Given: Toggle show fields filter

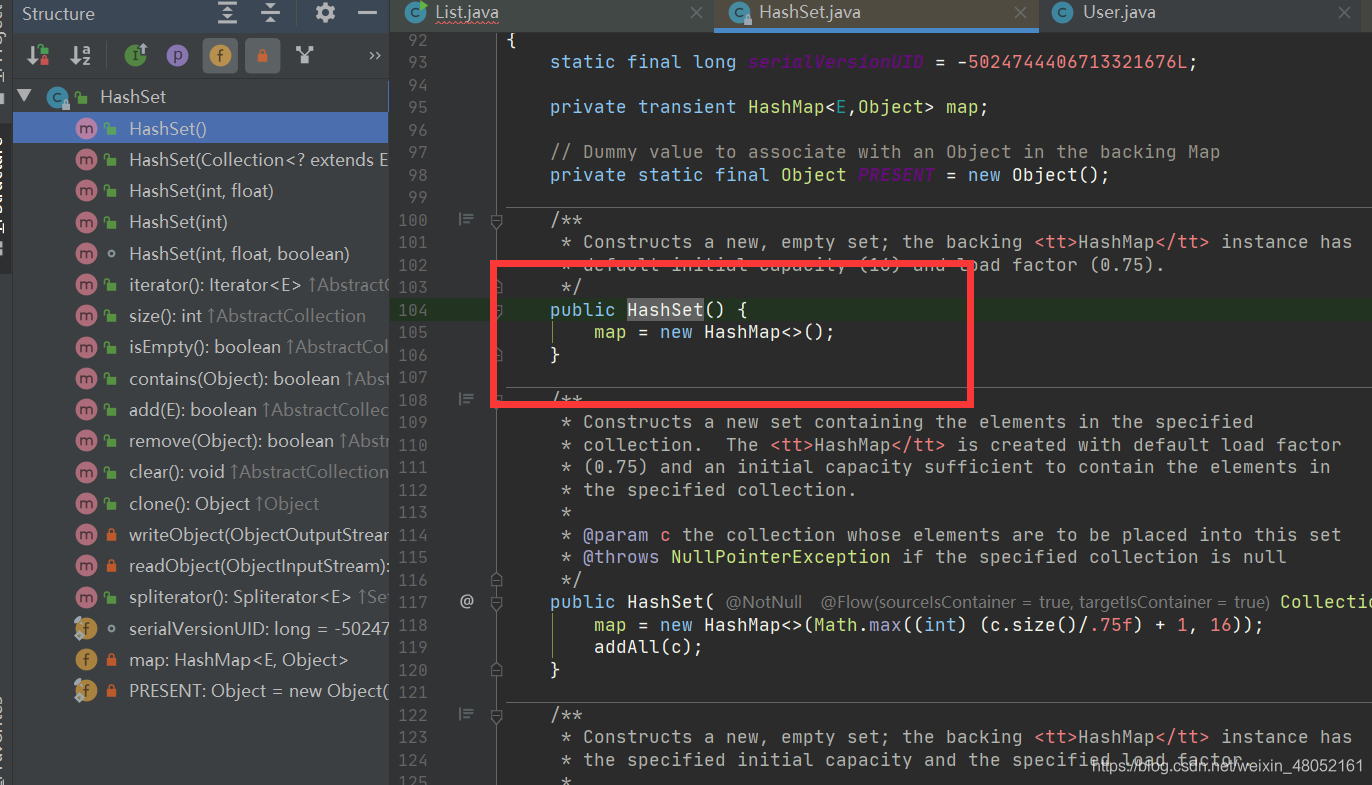Looking at the screenshot, I should 220,56.
